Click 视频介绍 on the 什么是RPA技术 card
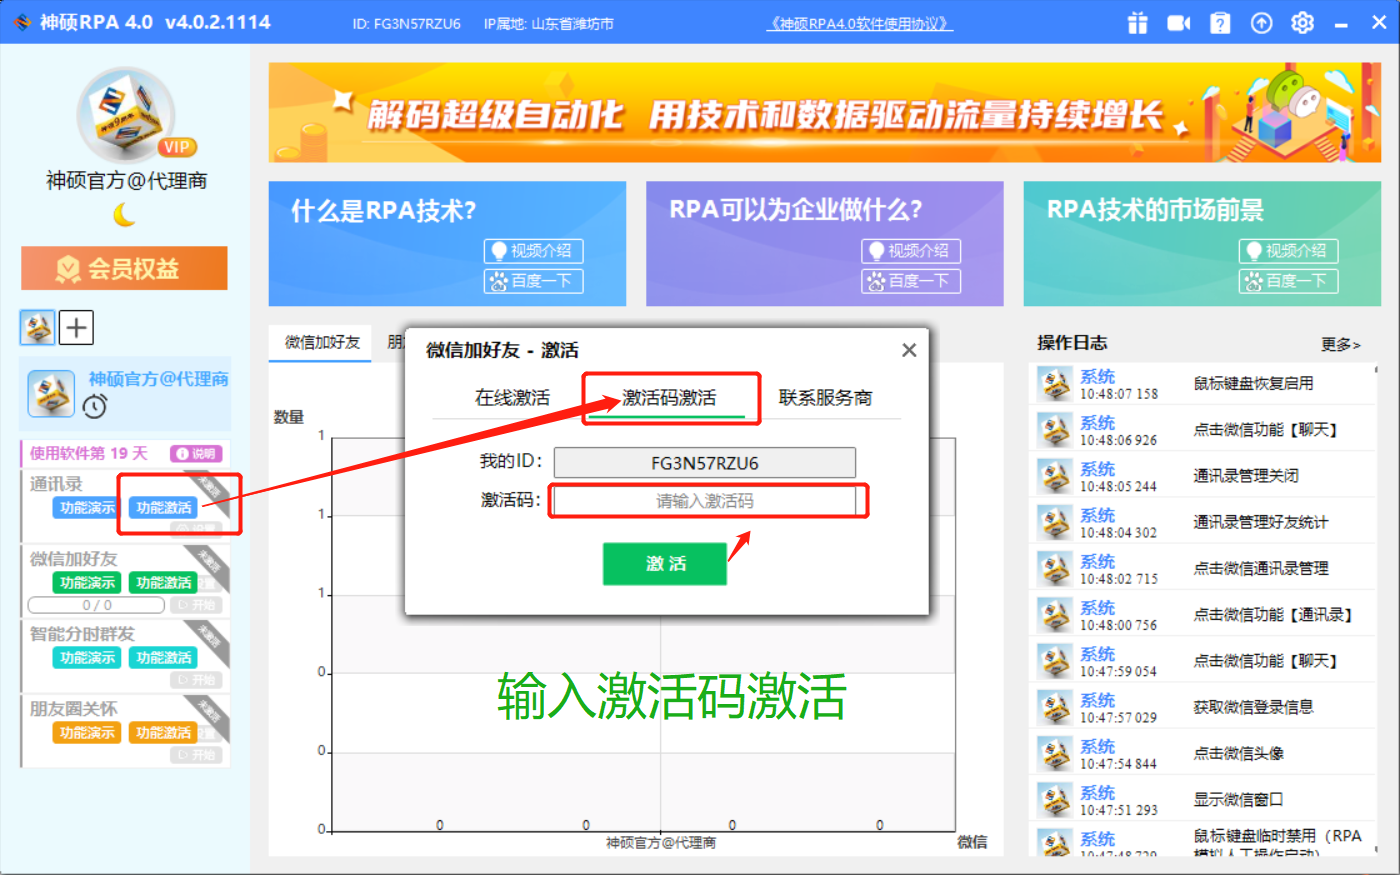The height and width of the screenshot is (875, 1400). click(x=533, y=251)
